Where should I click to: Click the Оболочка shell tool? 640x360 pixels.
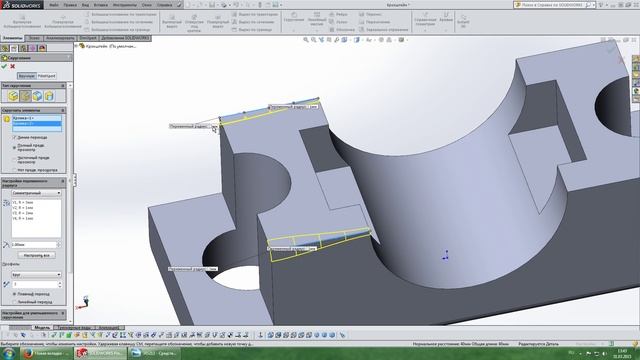tap(342, 30)
